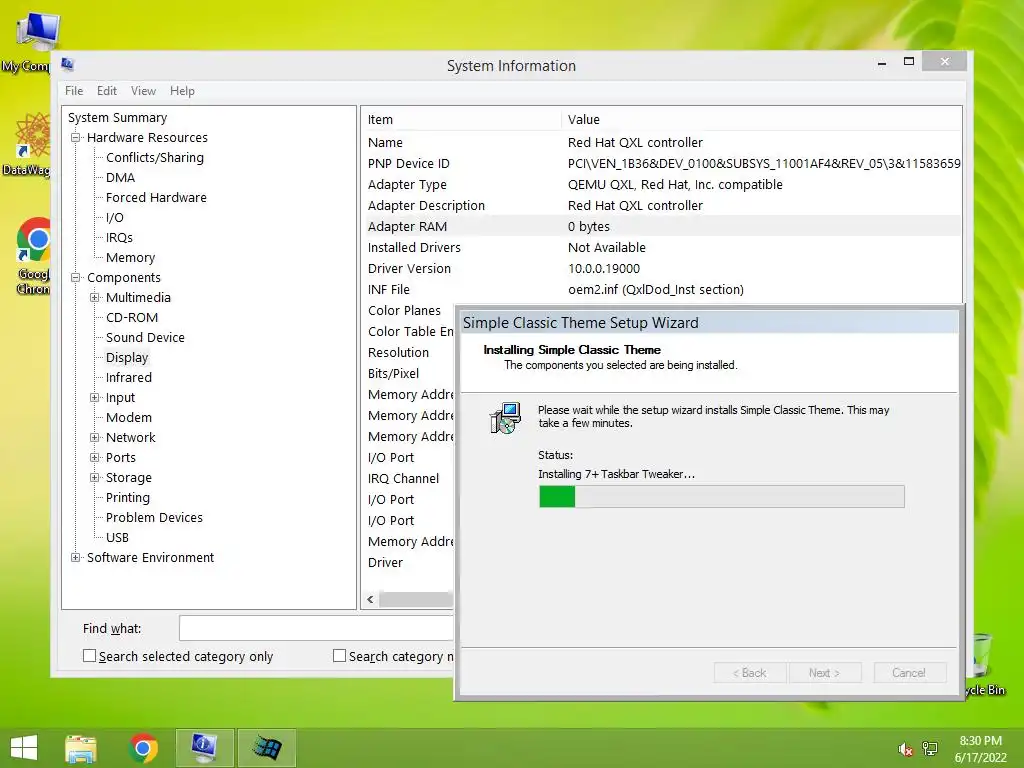
Task: Click the muted volume tray icon
Action: click(x=905, y=749)
